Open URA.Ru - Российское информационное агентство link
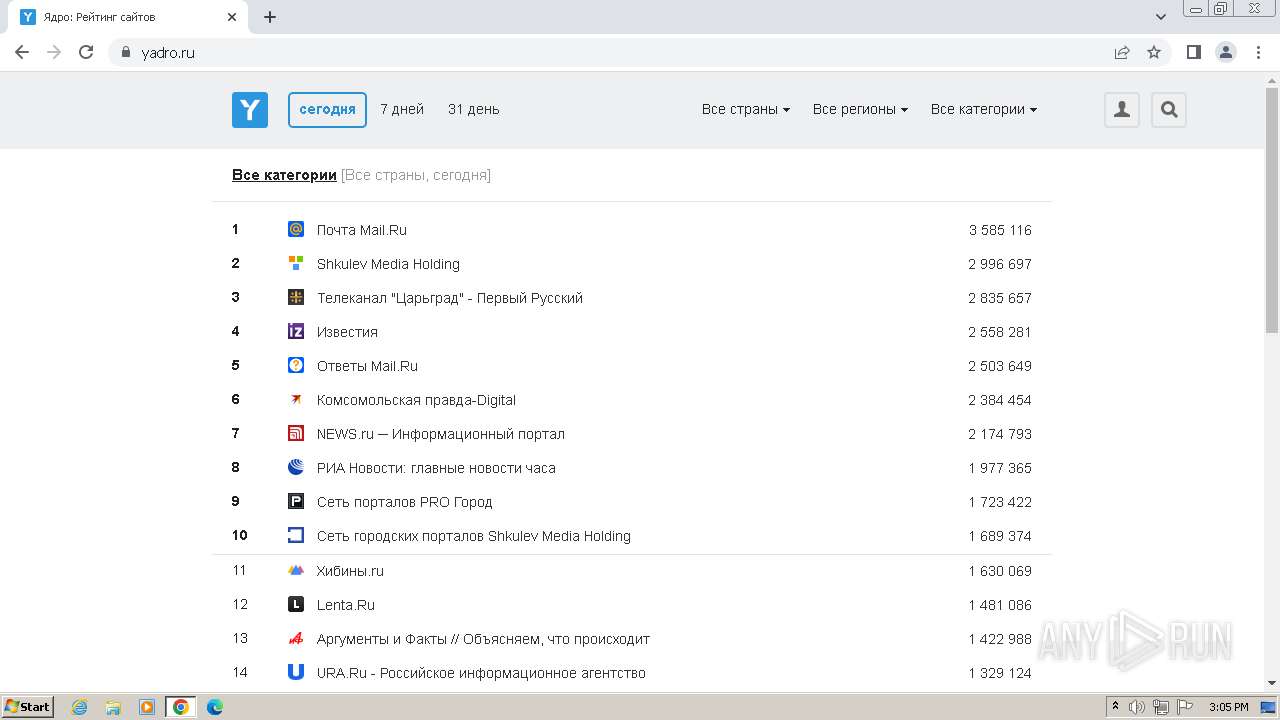The height and width of the screenshot is (720, 1280). tap(481, 673)
